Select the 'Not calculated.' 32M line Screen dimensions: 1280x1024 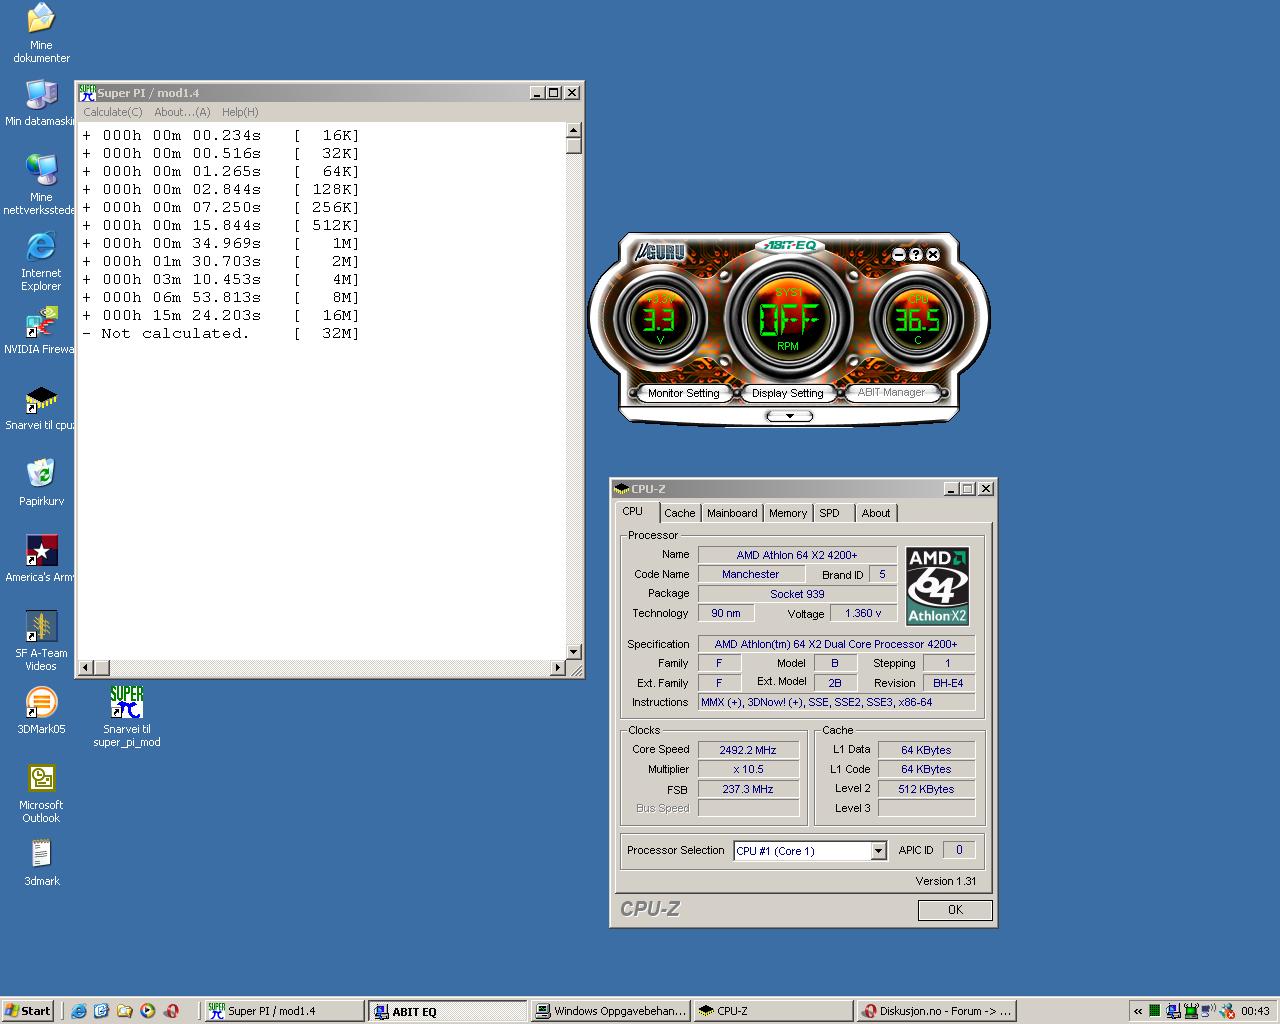(221, 333)
